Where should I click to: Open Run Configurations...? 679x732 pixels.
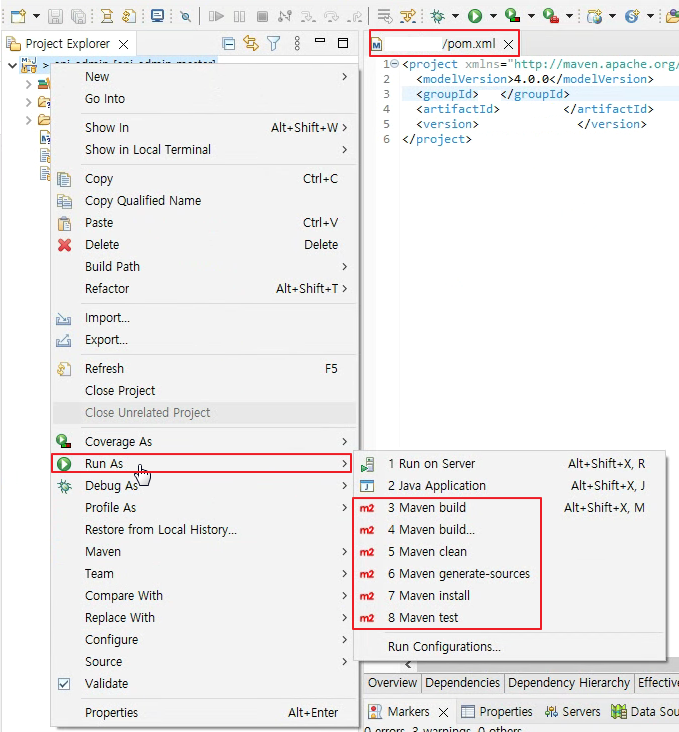tap(509, 647)
